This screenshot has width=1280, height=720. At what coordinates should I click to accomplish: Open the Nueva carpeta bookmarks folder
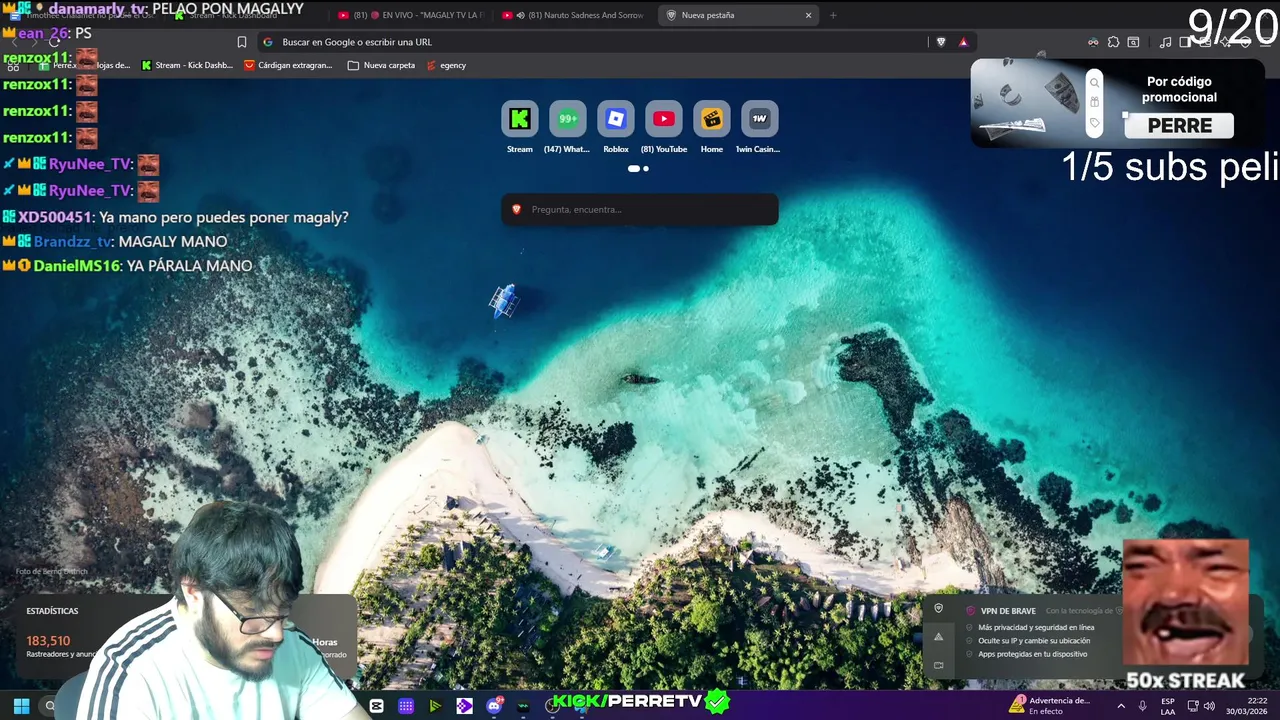point(381,65)
